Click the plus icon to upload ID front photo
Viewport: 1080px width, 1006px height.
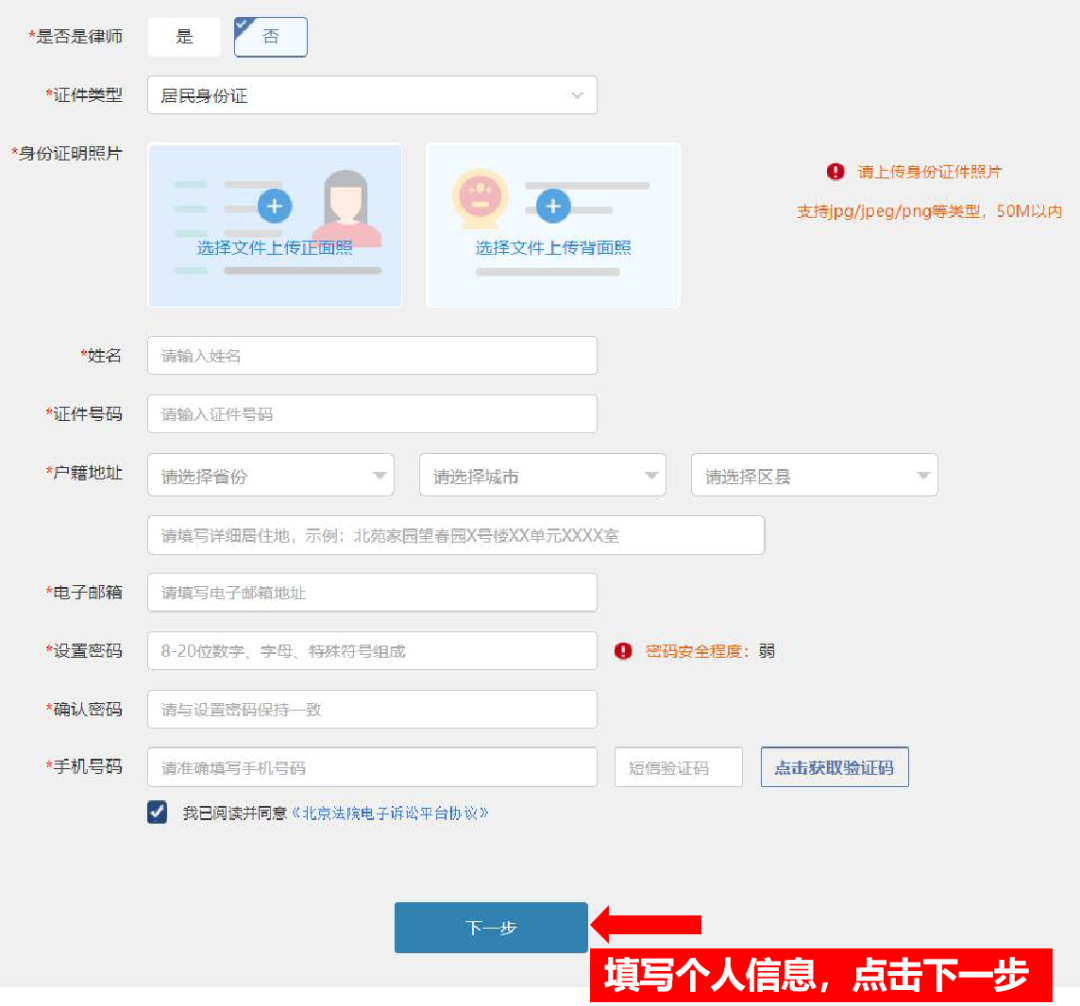tap(274, 207)
